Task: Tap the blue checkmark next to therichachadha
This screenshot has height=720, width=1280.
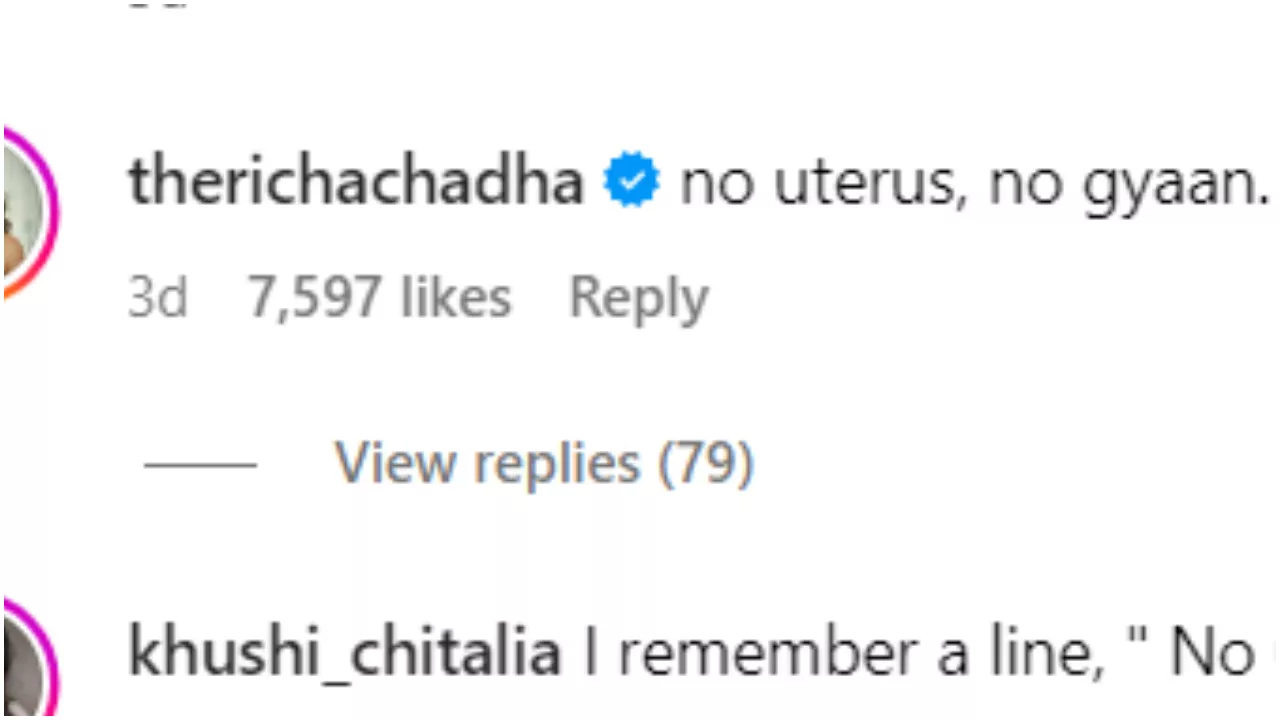Action: pos(630,180)
